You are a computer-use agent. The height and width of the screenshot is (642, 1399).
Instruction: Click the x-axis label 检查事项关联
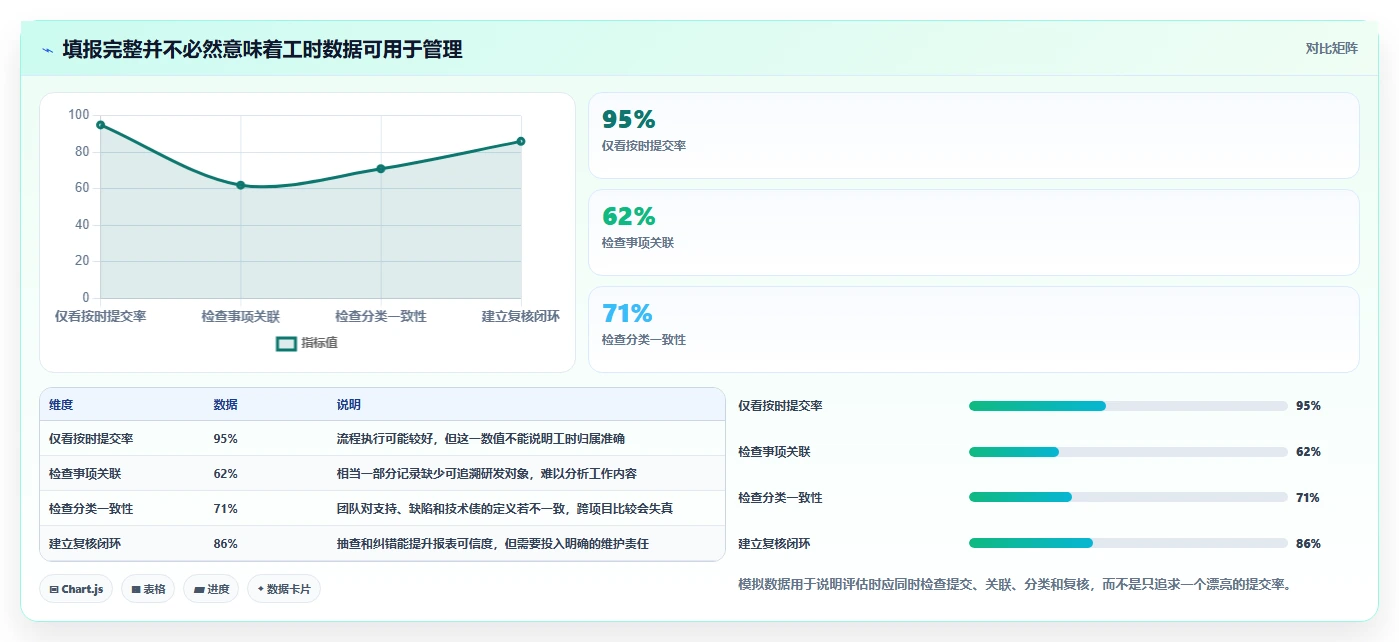point(241,316)
